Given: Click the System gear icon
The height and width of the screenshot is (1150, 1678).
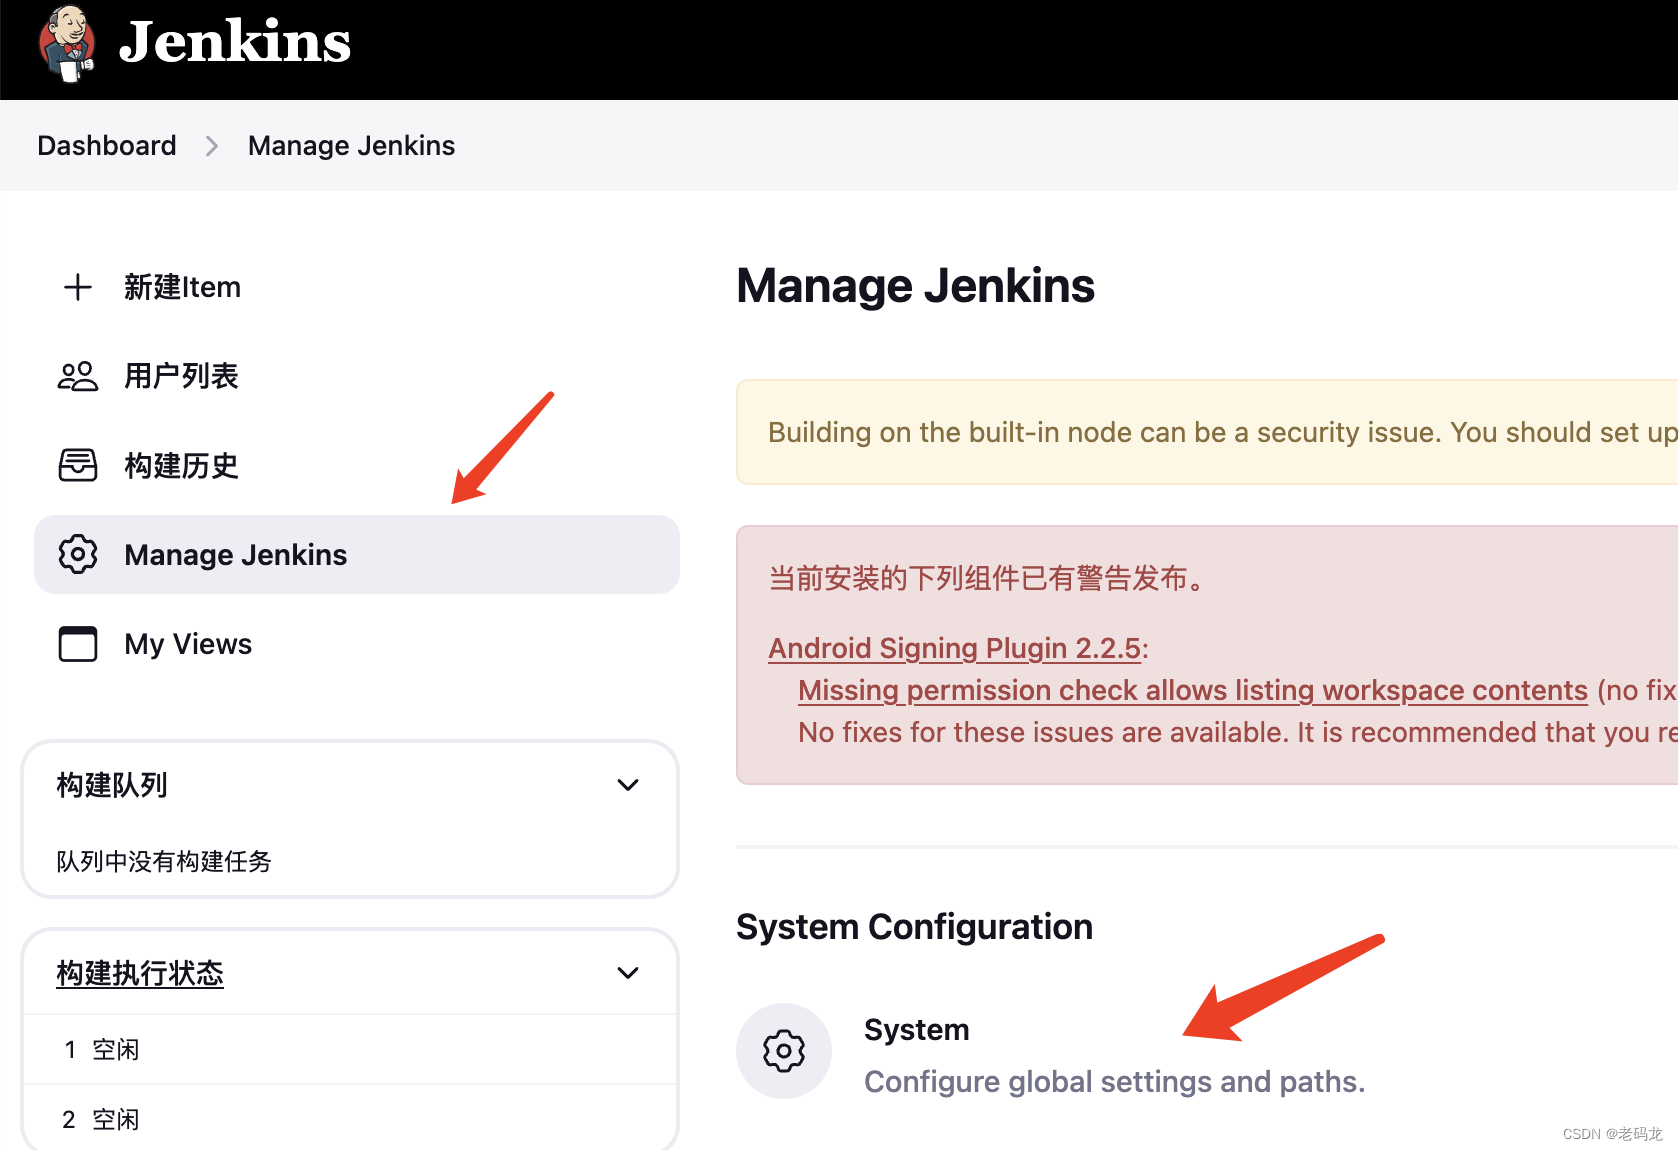Looking at the screenshot, I should pyautogui.click(x=784, y=1051).
